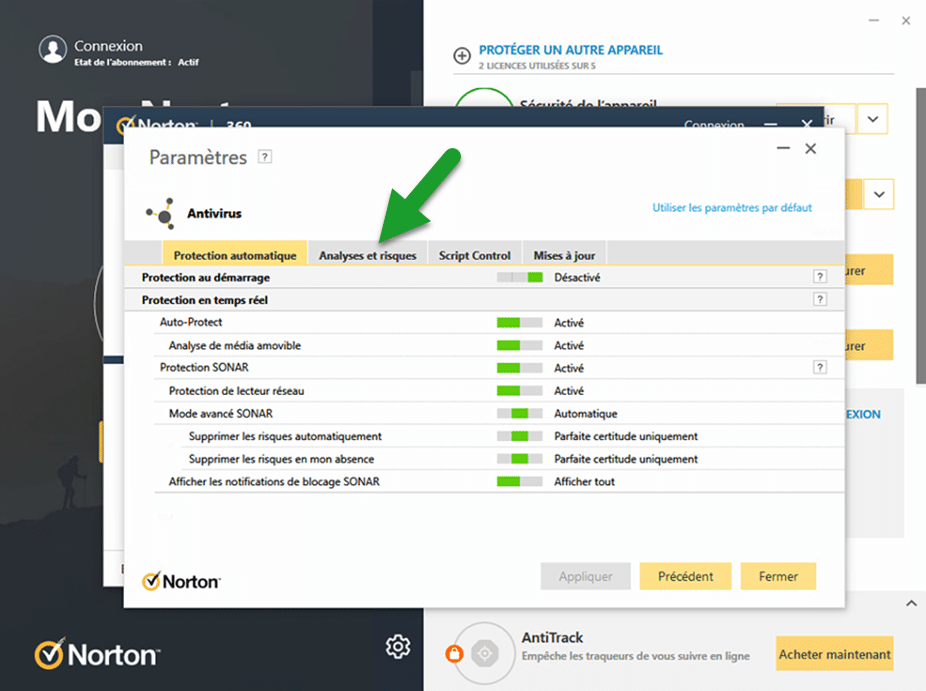The height and width of the screenshot is (691, 926).
Task: Click the AntiTrack target icon
Action: tap(485, 653)
